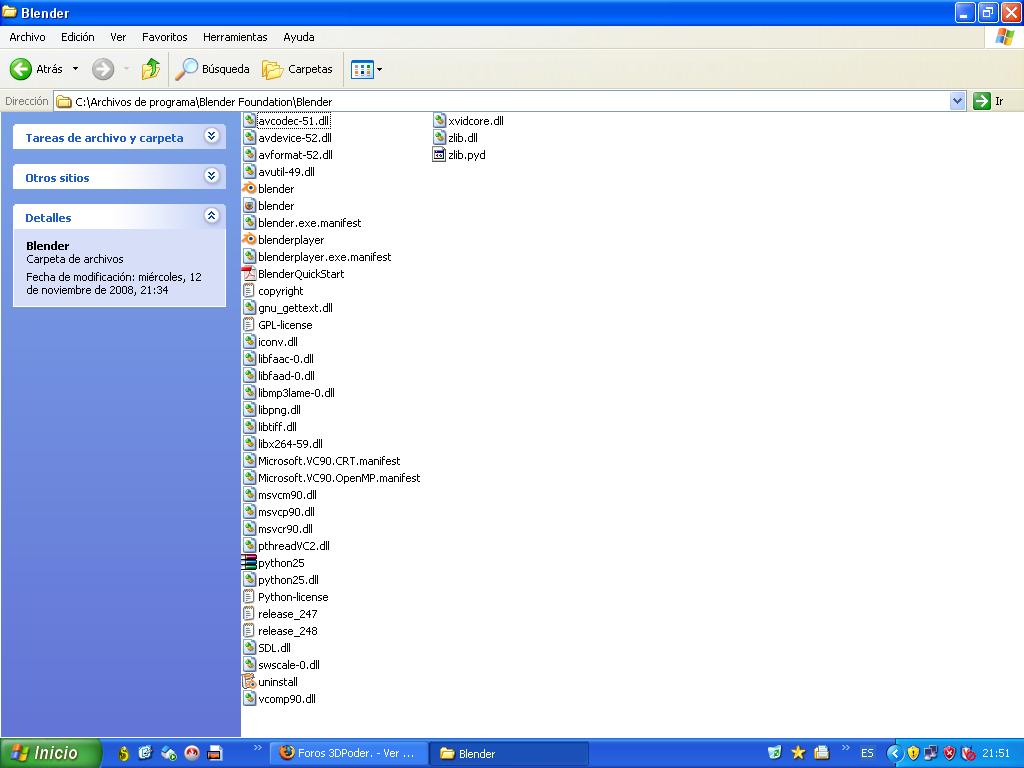Show more quick launch icons chevron
The height and width of the screenshot is (768, 1024).
coord(257,748)
